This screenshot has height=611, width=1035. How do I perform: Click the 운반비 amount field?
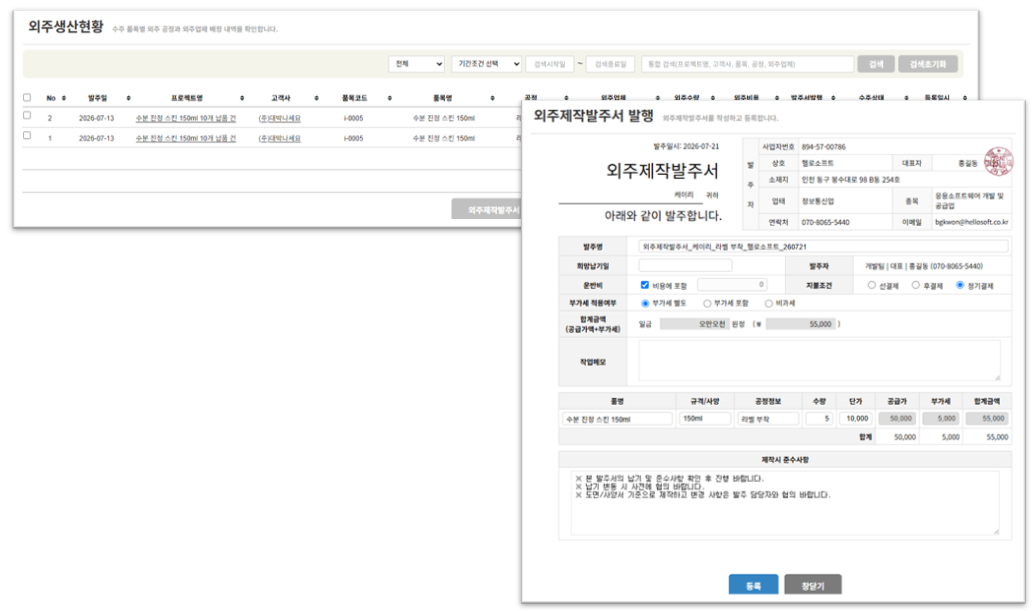tap(732, 284)
